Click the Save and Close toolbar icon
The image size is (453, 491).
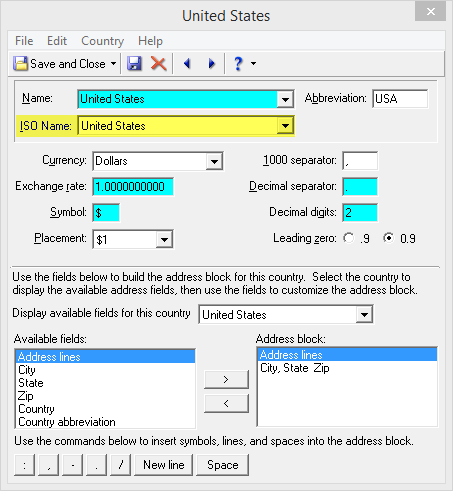pos(21,63)
